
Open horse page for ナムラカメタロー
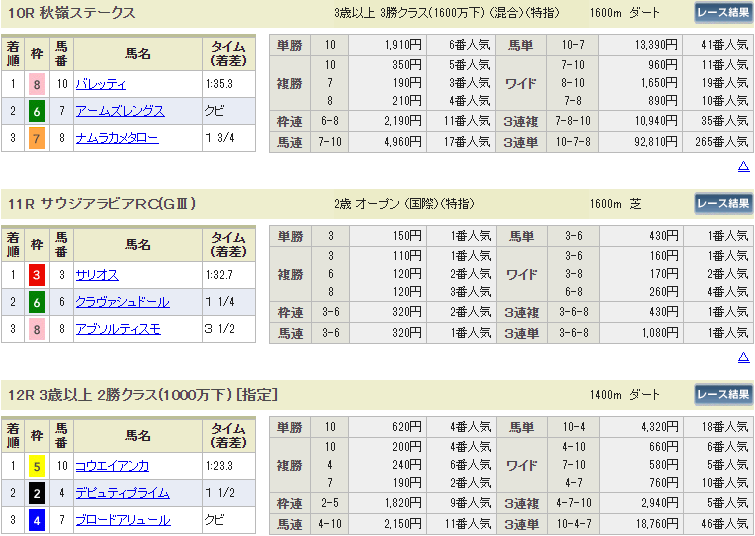[117, 138]
